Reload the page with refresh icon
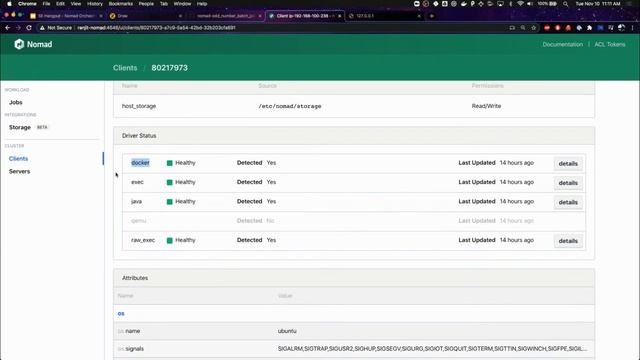This screenshot has width=640, height=360. click(x=29, y=28)
